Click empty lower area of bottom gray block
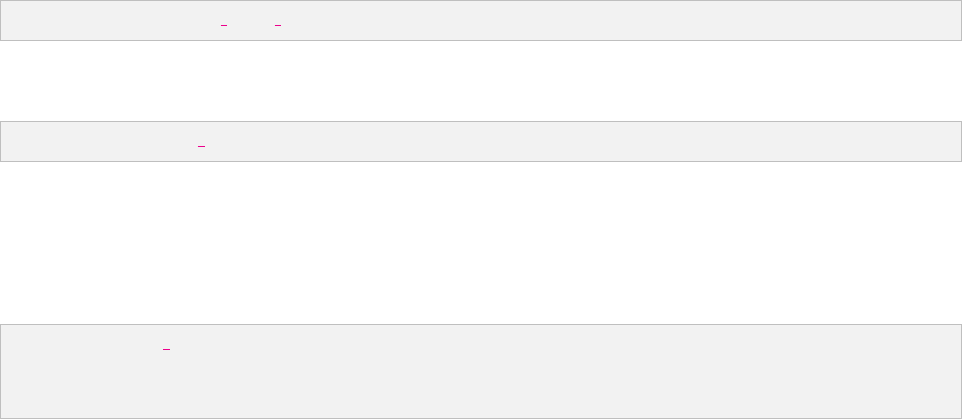962x419 pixels. tap(481, 393)
